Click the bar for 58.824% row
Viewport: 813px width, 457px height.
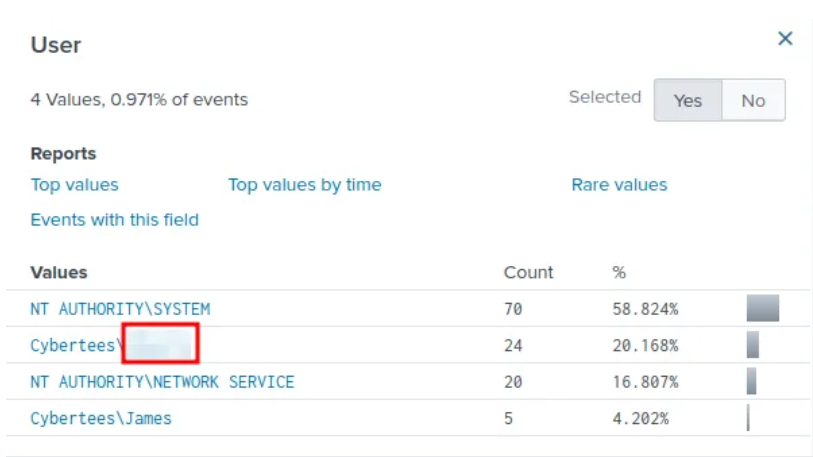pos(763,308)
